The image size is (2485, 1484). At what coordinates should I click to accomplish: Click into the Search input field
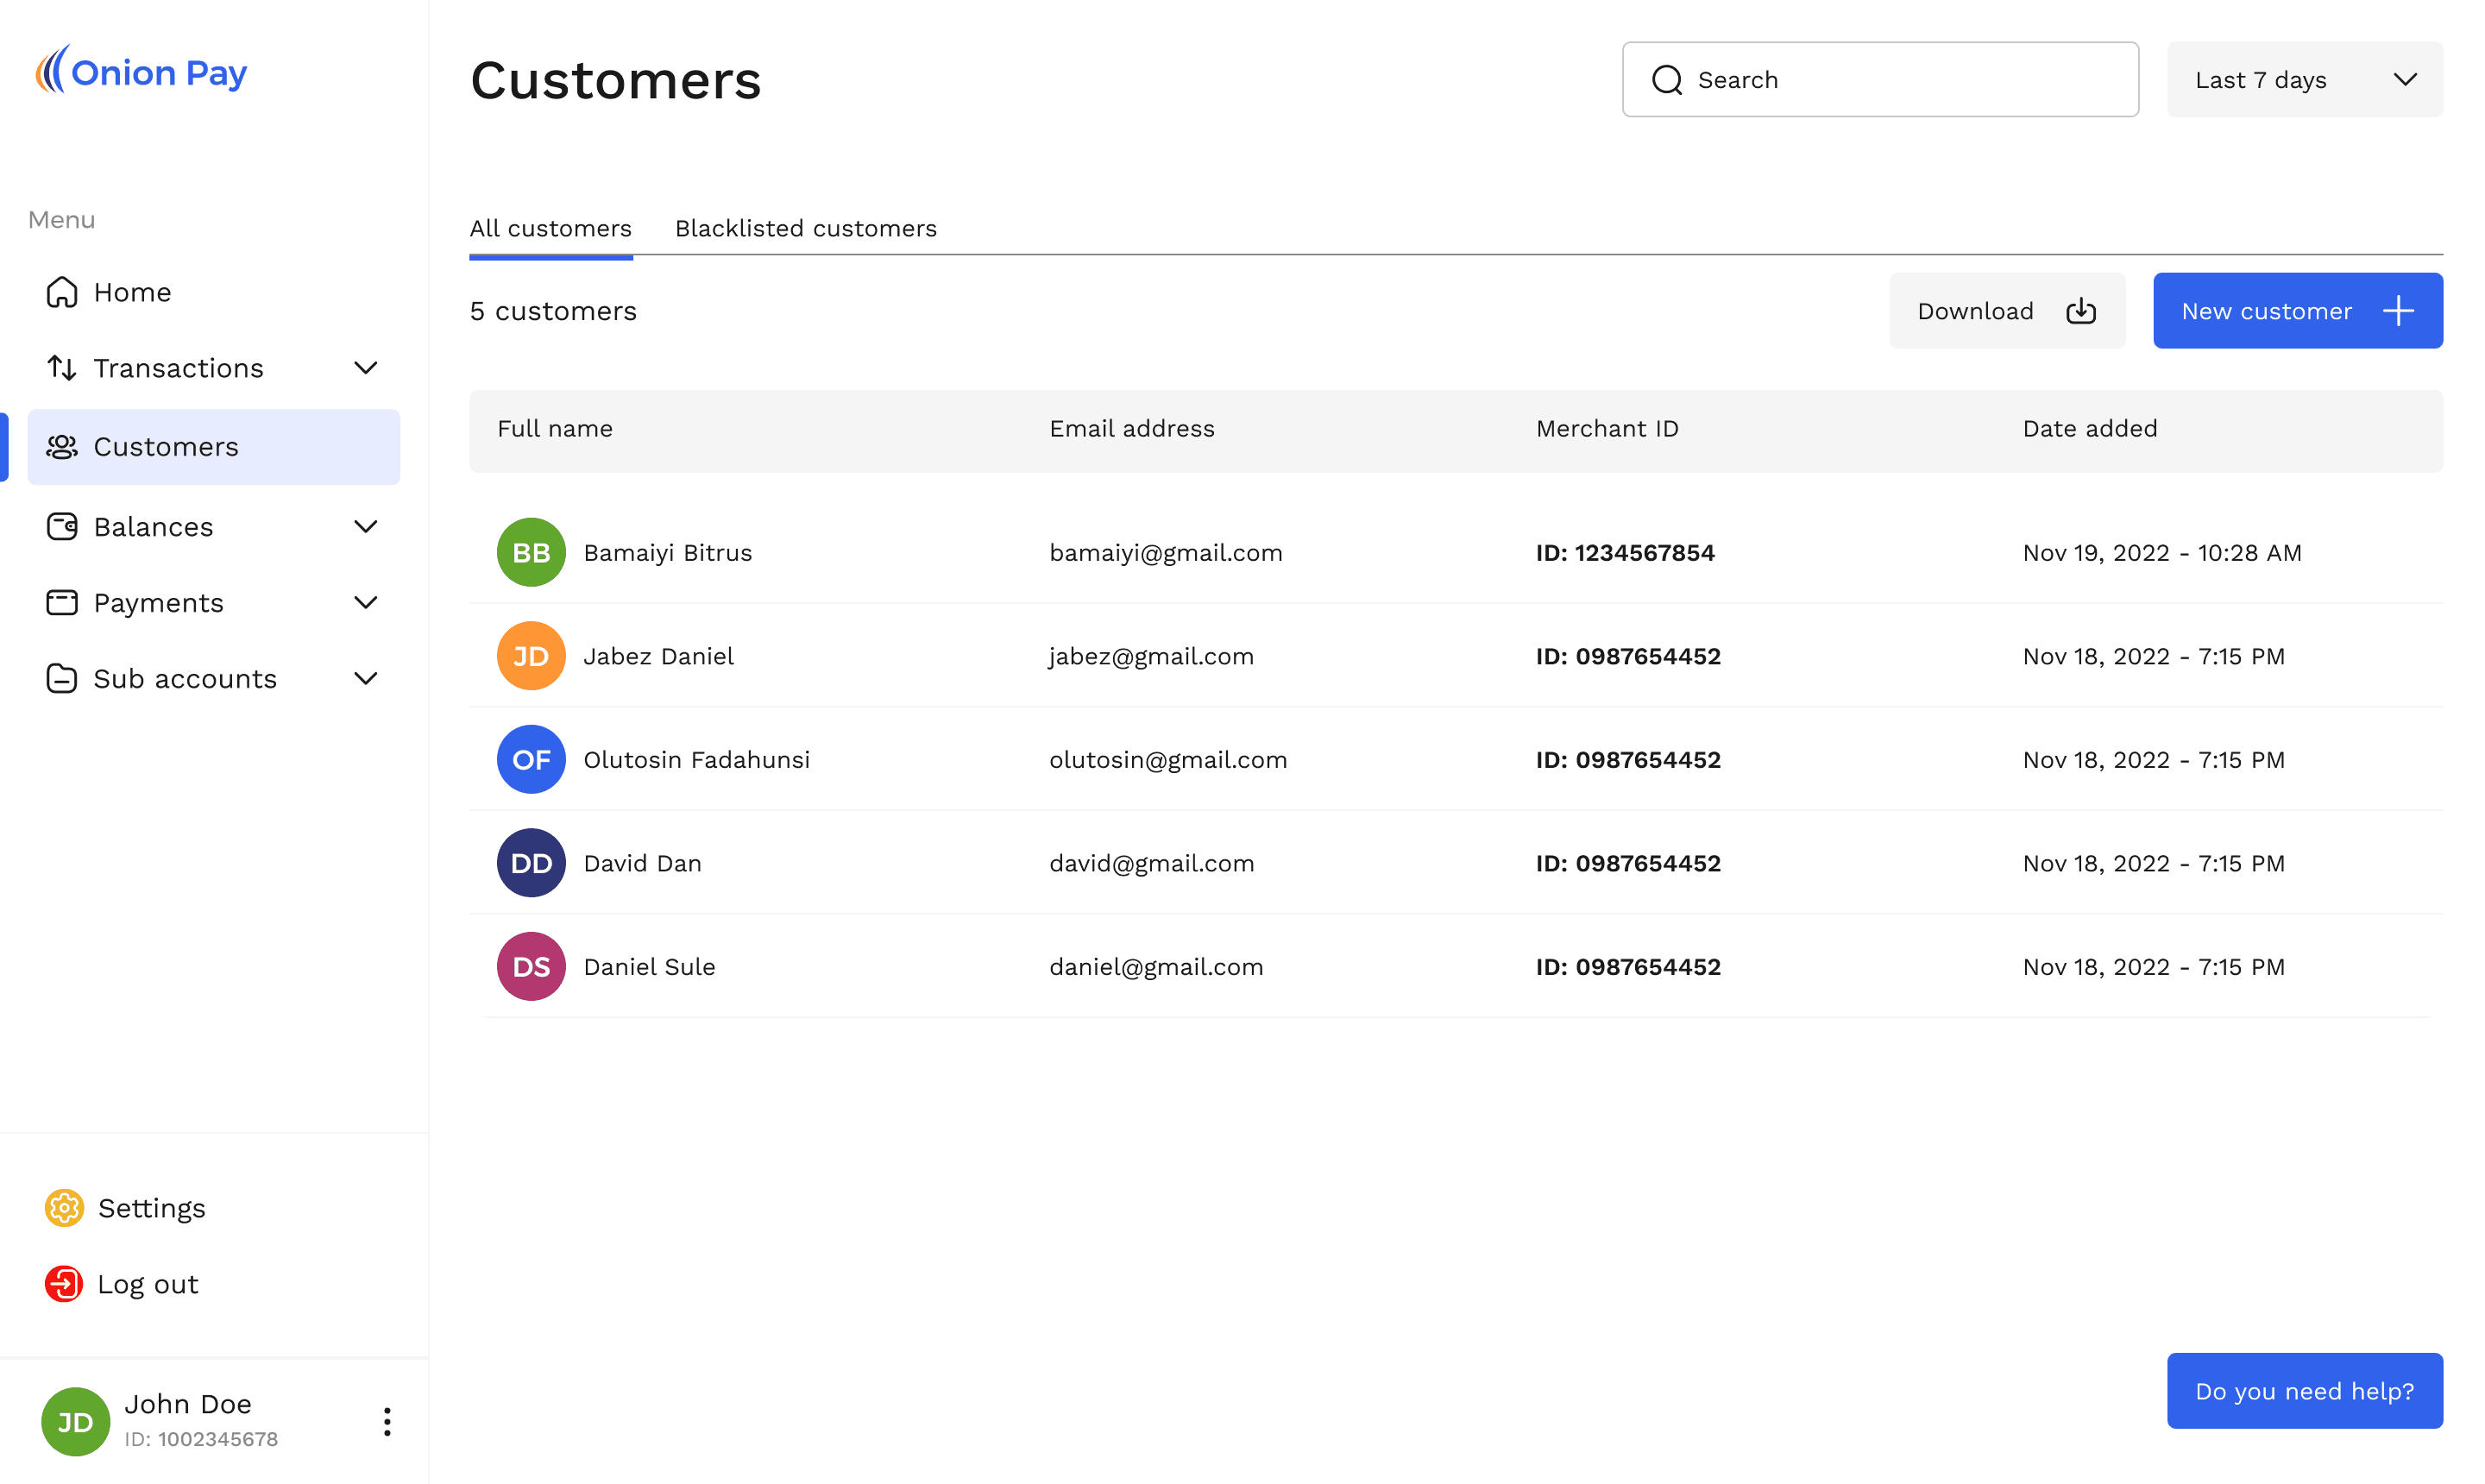pos(1880,80)
